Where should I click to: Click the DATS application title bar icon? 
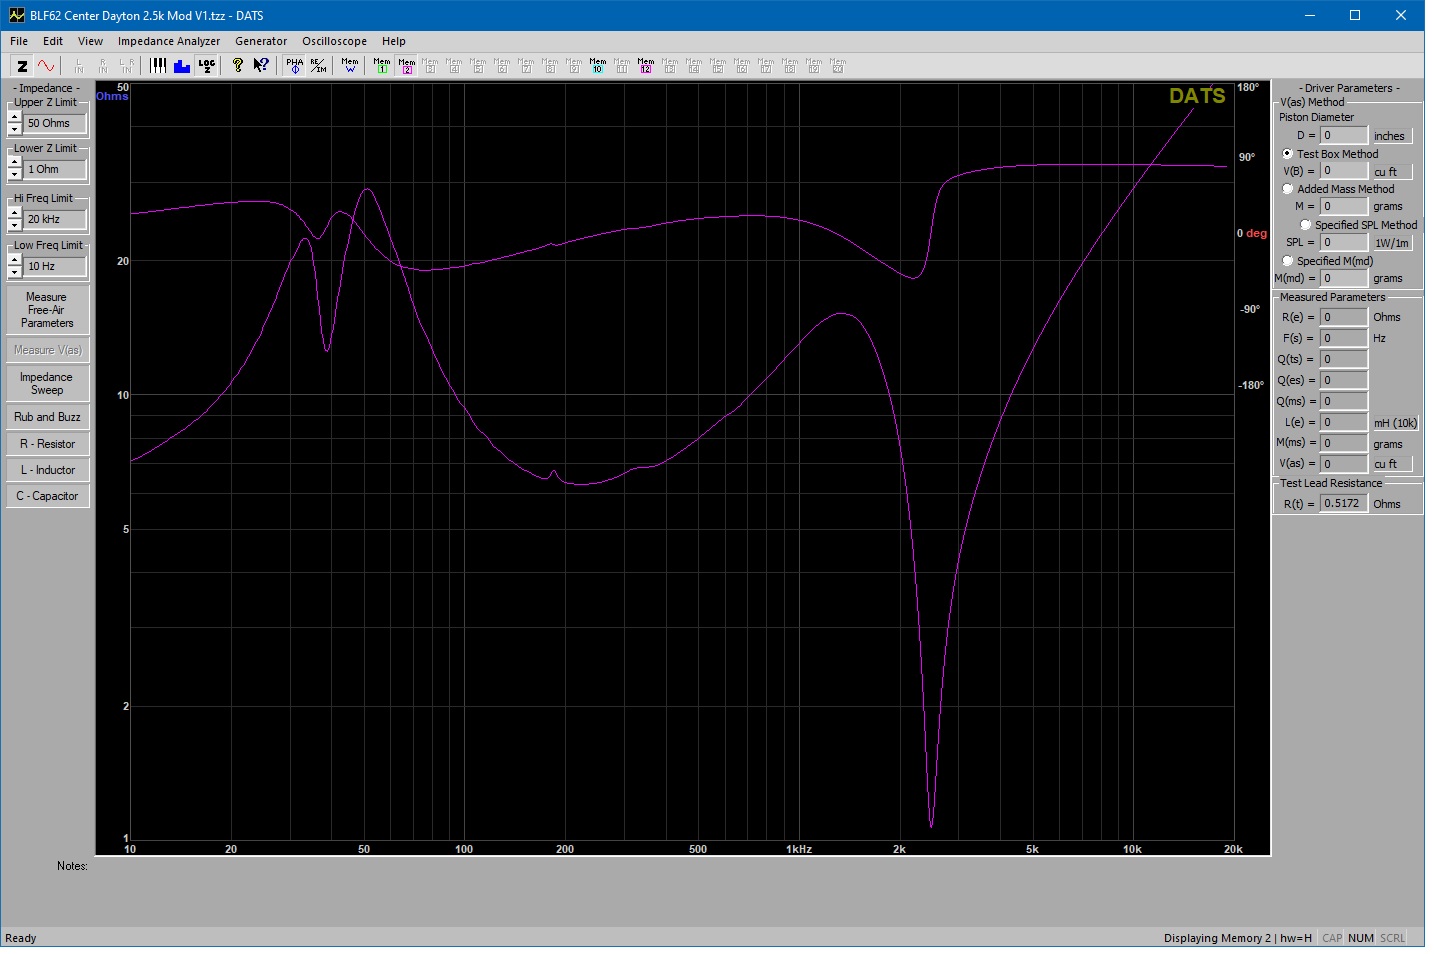tap(16, 15)
